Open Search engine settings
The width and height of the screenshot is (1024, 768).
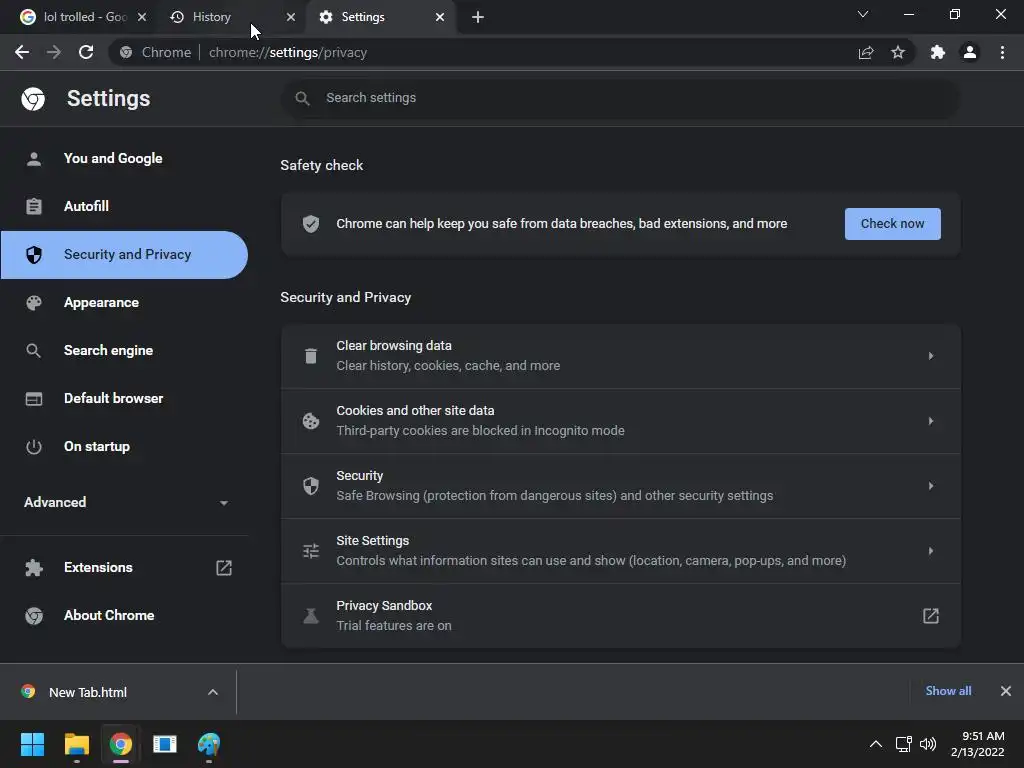[124, 351]
